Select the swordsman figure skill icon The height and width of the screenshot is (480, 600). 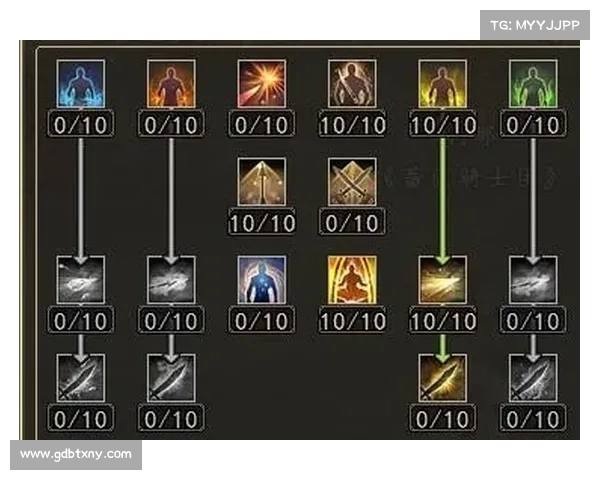[x=352, y=84]
